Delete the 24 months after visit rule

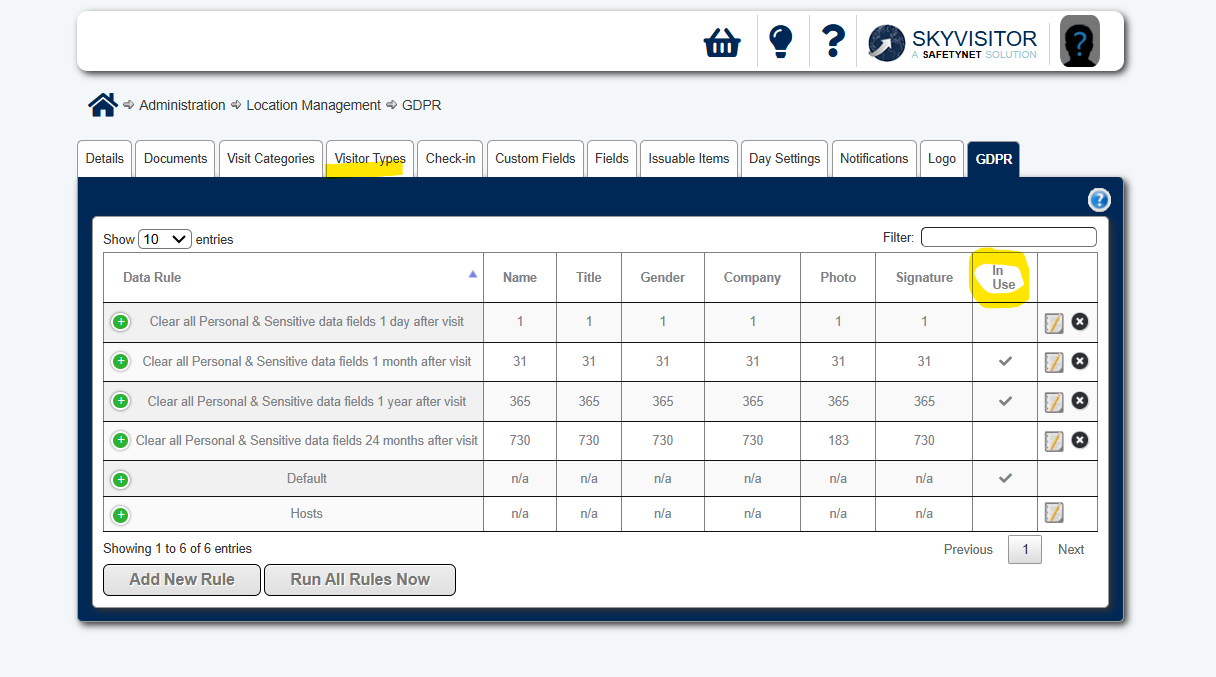(1080, 440)
